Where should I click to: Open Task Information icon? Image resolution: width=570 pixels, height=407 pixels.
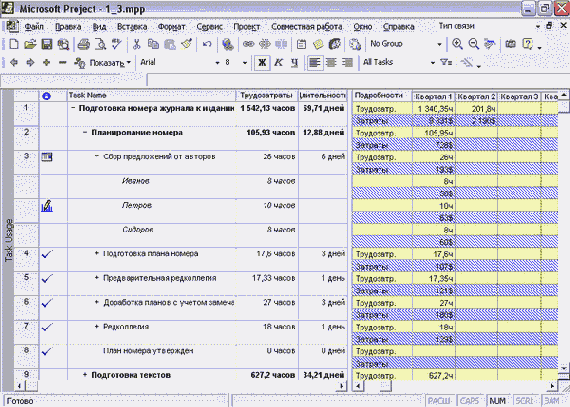(x=301, y=44)
